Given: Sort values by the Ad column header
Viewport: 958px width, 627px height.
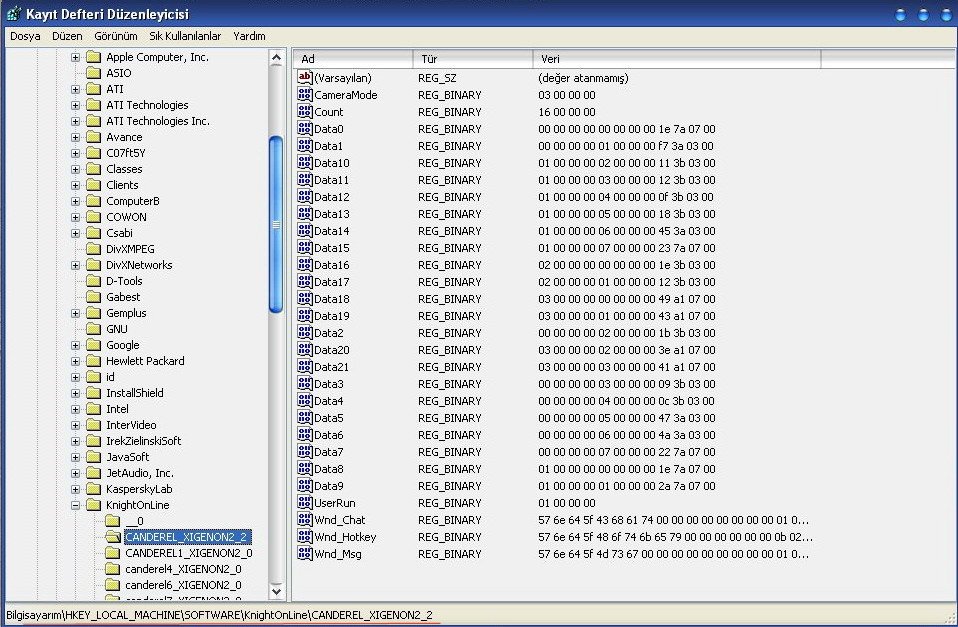Looking at the screenshot, I should (353, 59).
